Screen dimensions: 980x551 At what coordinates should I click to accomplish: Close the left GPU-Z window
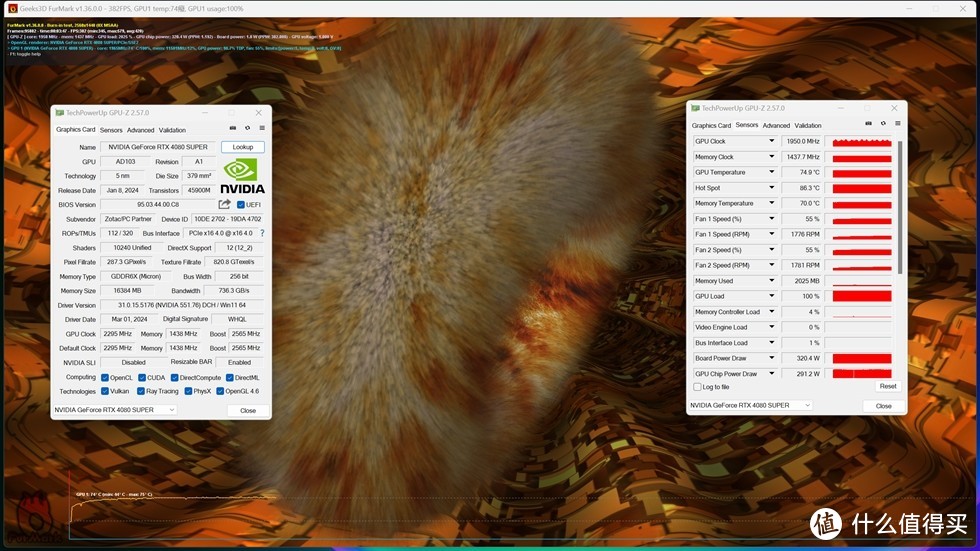pos(259,112)
